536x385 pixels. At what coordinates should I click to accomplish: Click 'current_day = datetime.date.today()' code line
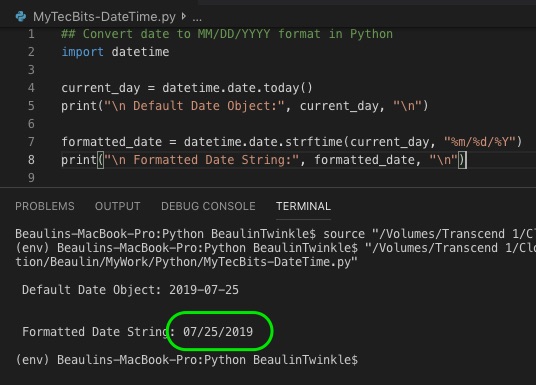(187, 88)
